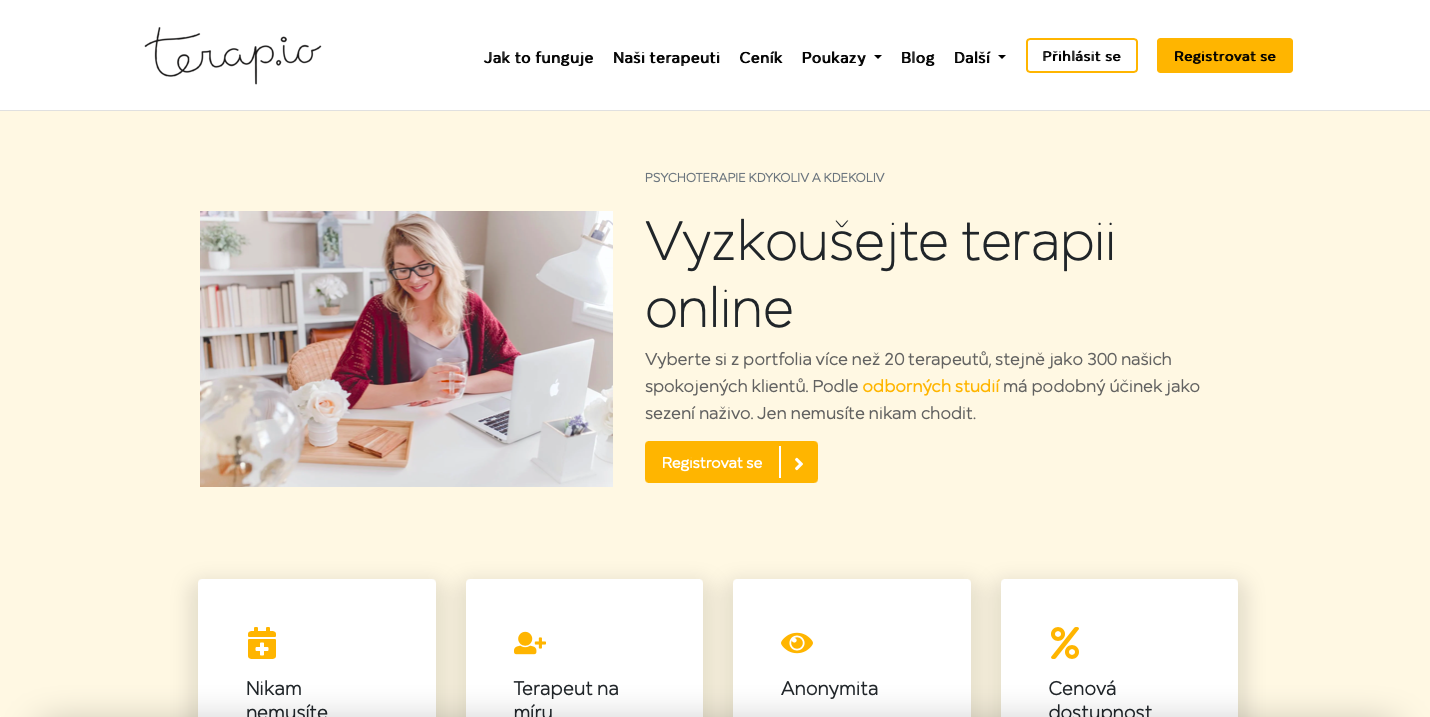Click the woman with laptop photo
The image size is (1430, 717).
[406, 349]
